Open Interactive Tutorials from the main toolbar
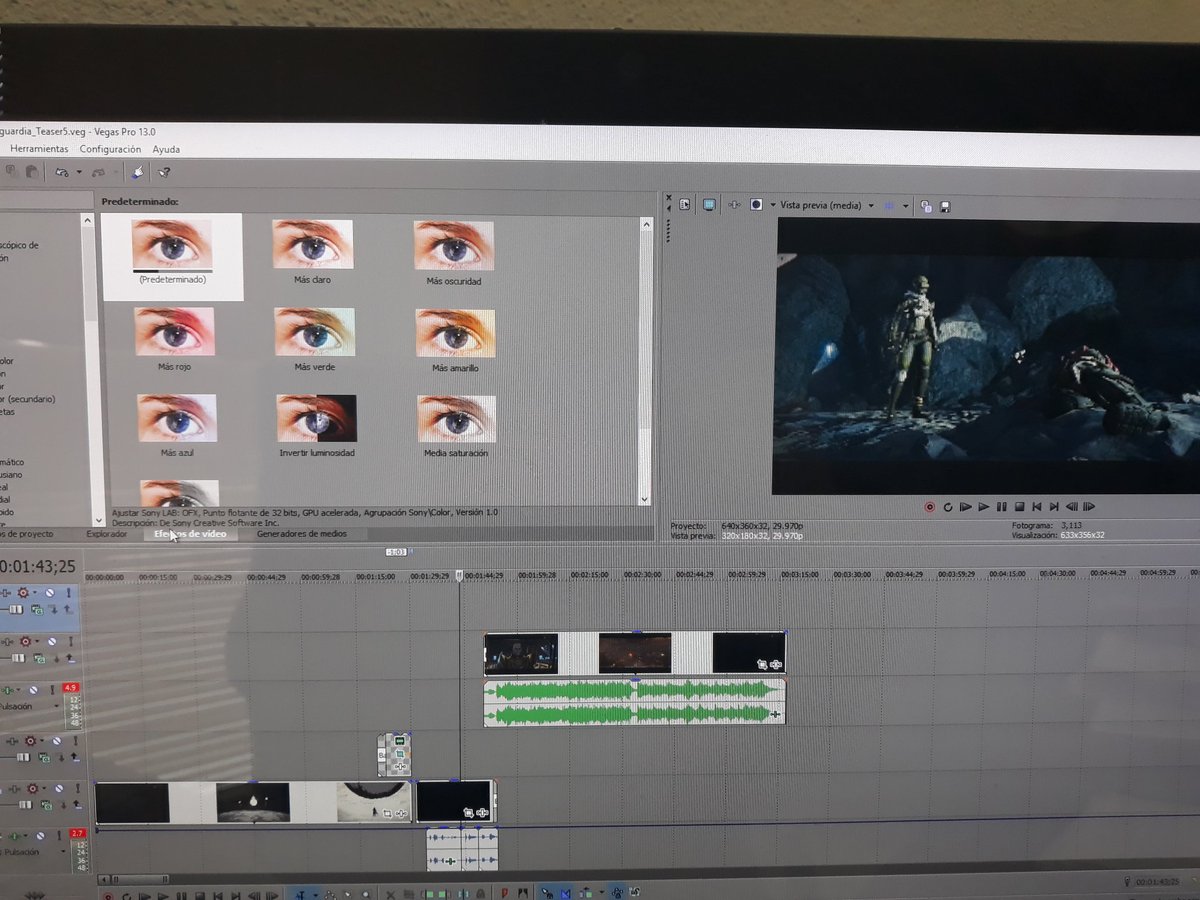Screen dimensions: 1200x900 coord(137,172)
